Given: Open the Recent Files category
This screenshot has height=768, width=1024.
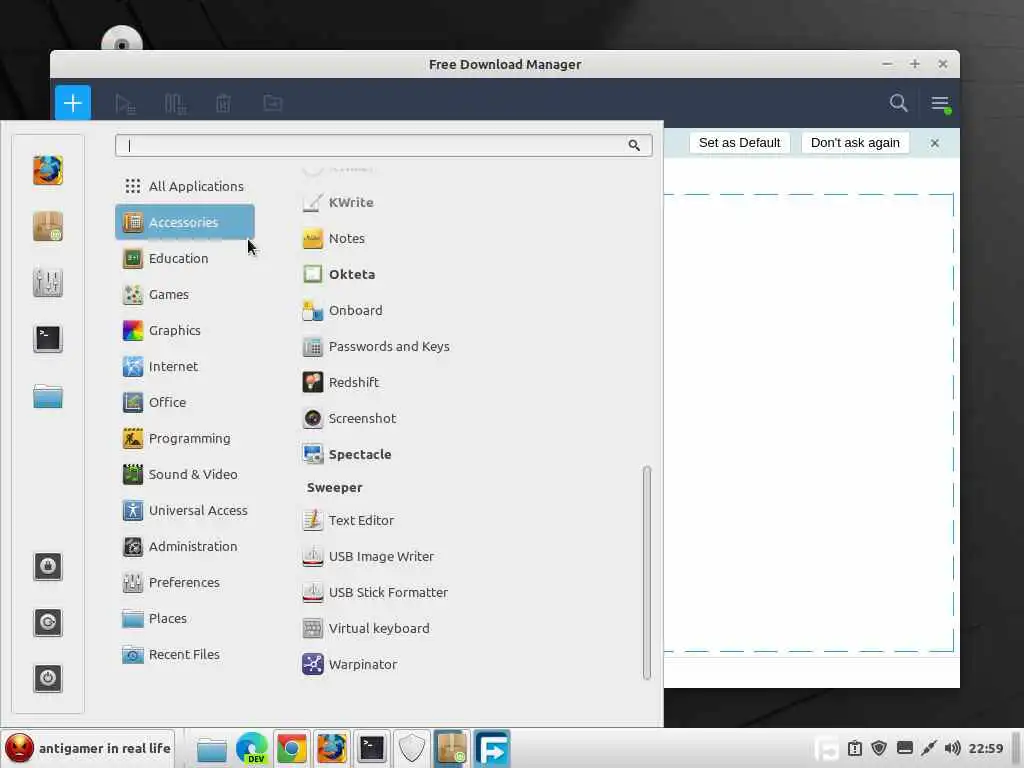Looking at the screenshot, I should [185, 654].
